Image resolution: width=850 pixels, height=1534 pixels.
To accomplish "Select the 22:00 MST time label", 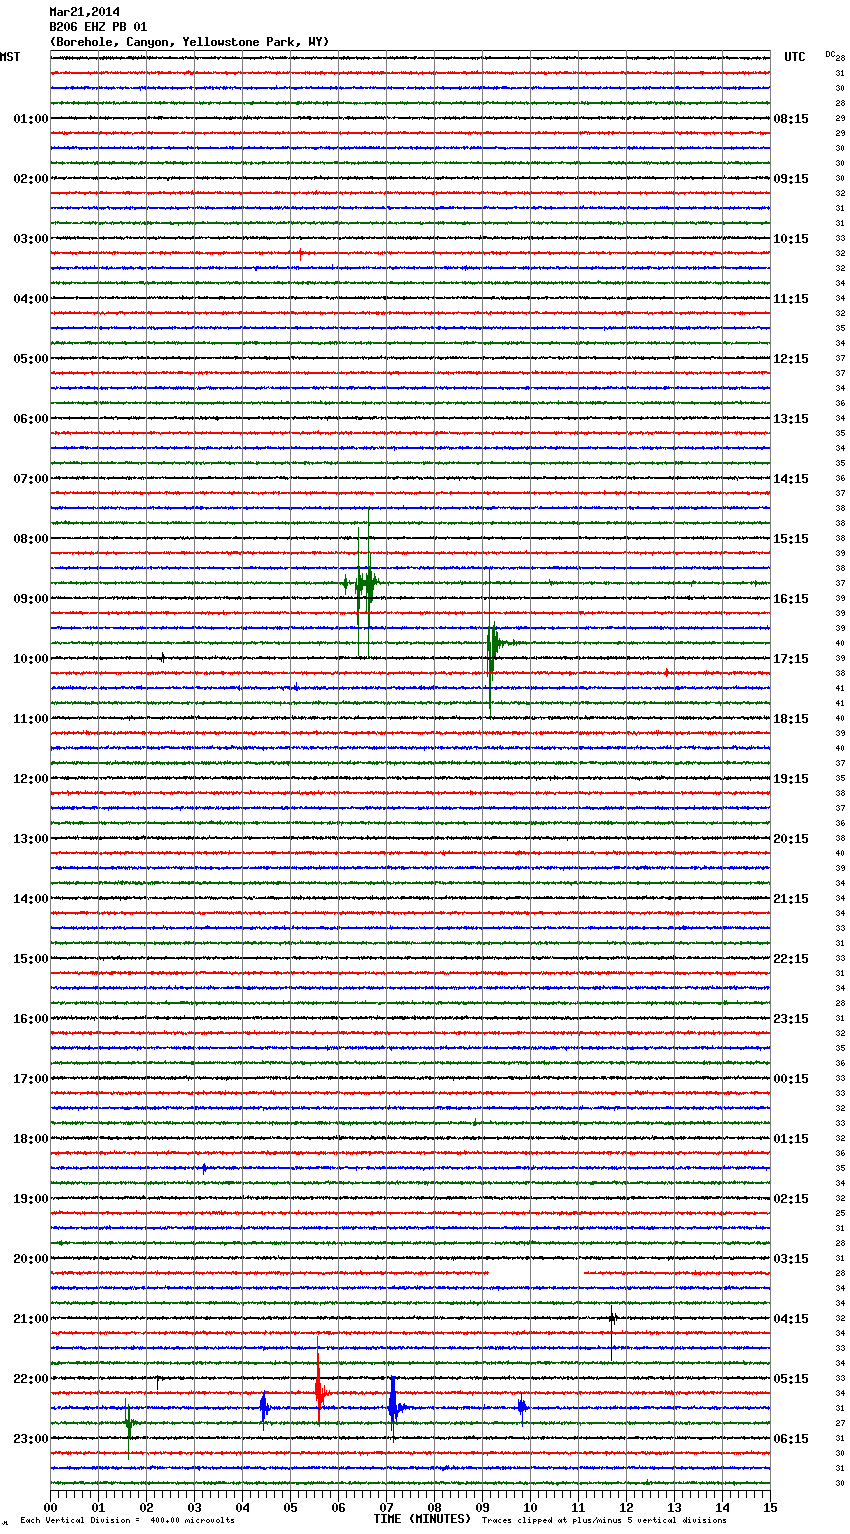I will 31,1379.
